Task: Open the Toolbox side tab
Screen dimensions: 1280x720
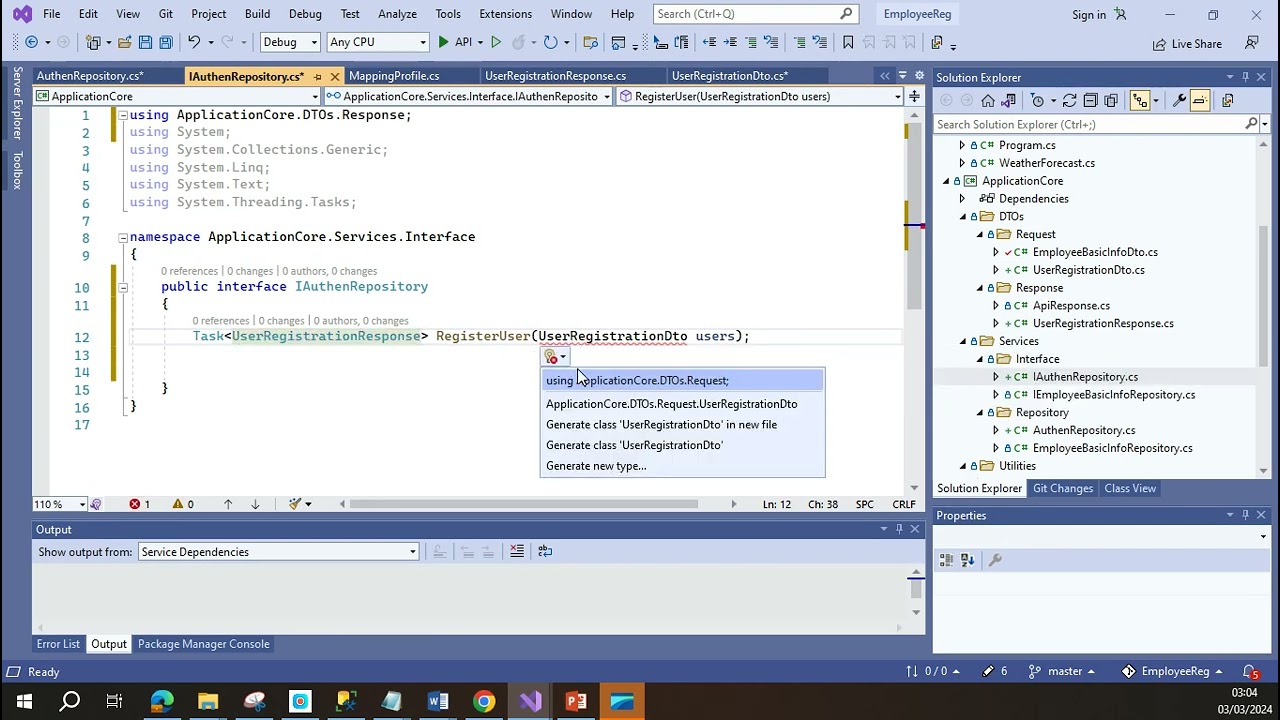Action: click(16, 172)
